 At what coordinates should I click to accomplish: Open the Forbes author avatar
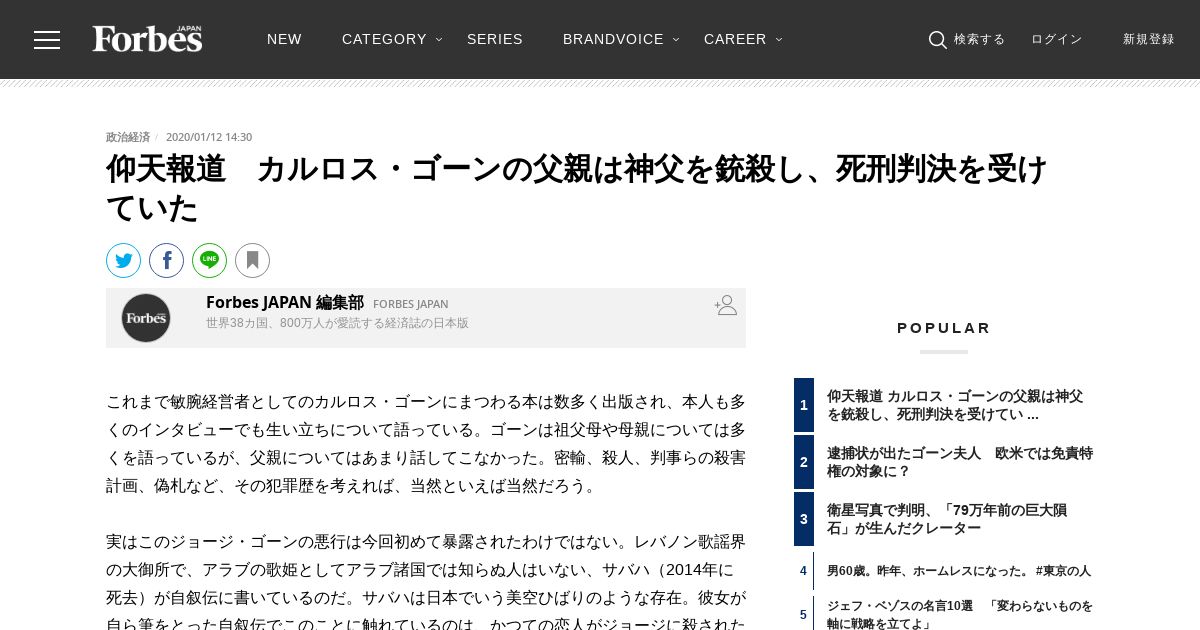146,318
